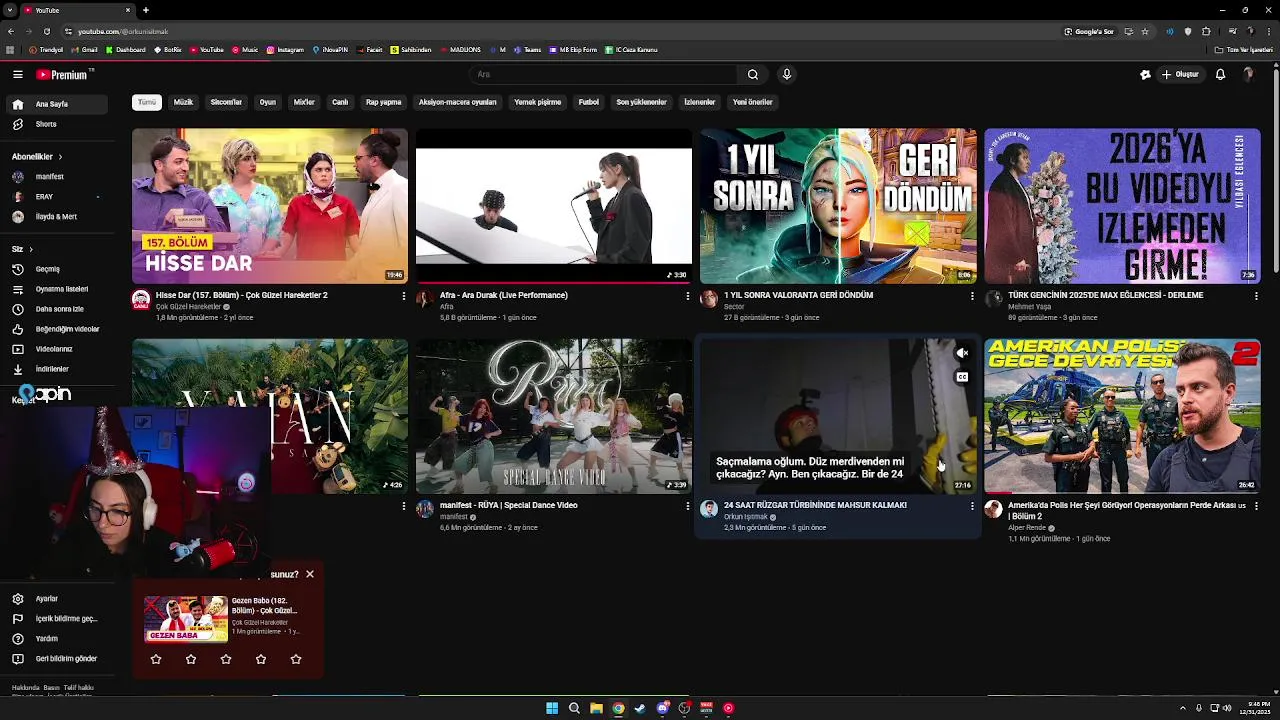The image size is (1280, 720).
Task: Open the Windows Start button
Action: 552,708
